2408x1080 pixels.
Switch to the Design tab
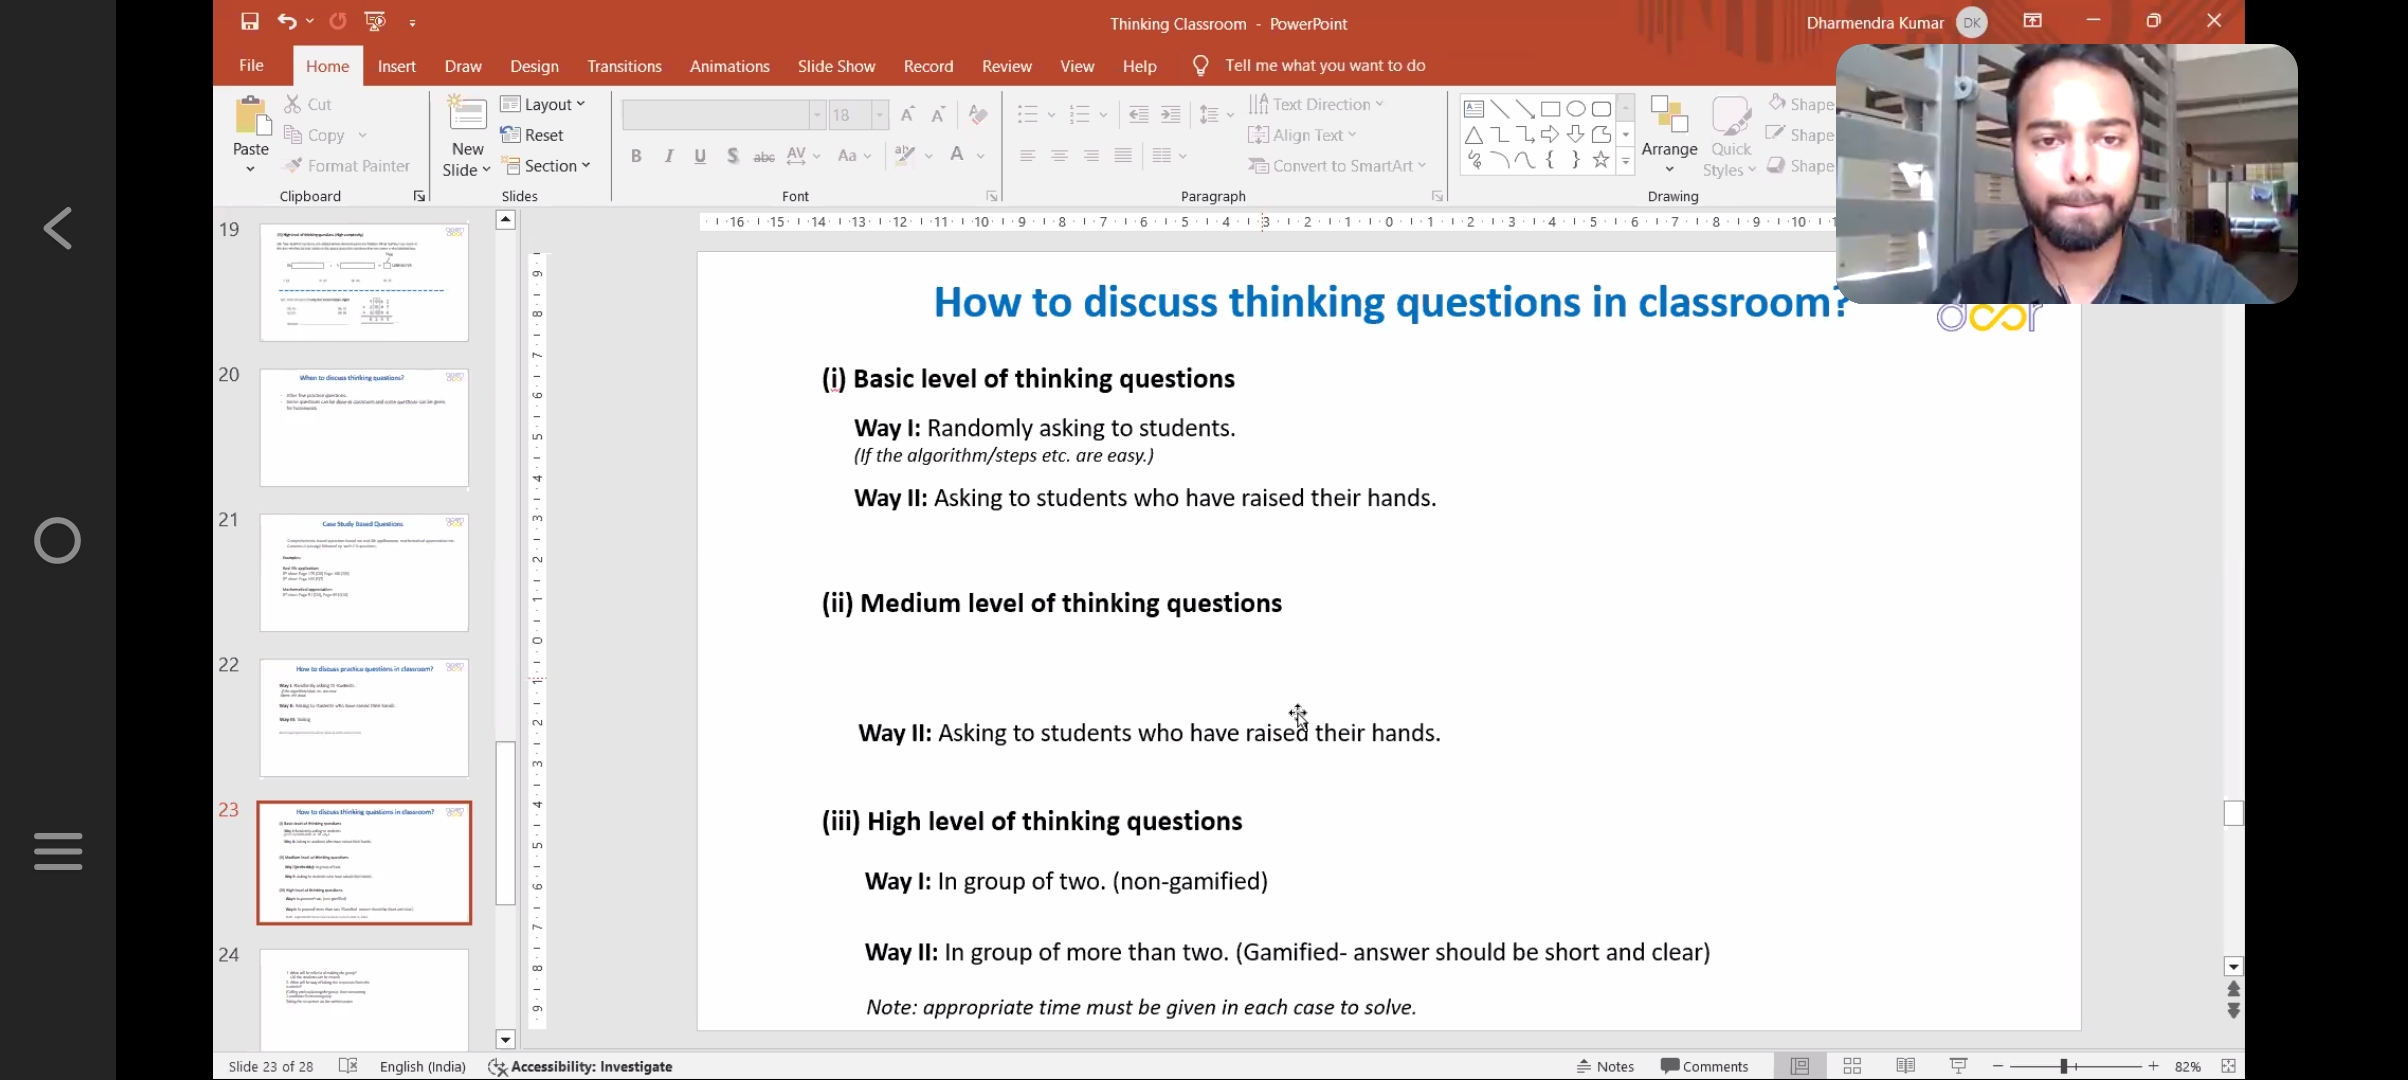point(534,66)
